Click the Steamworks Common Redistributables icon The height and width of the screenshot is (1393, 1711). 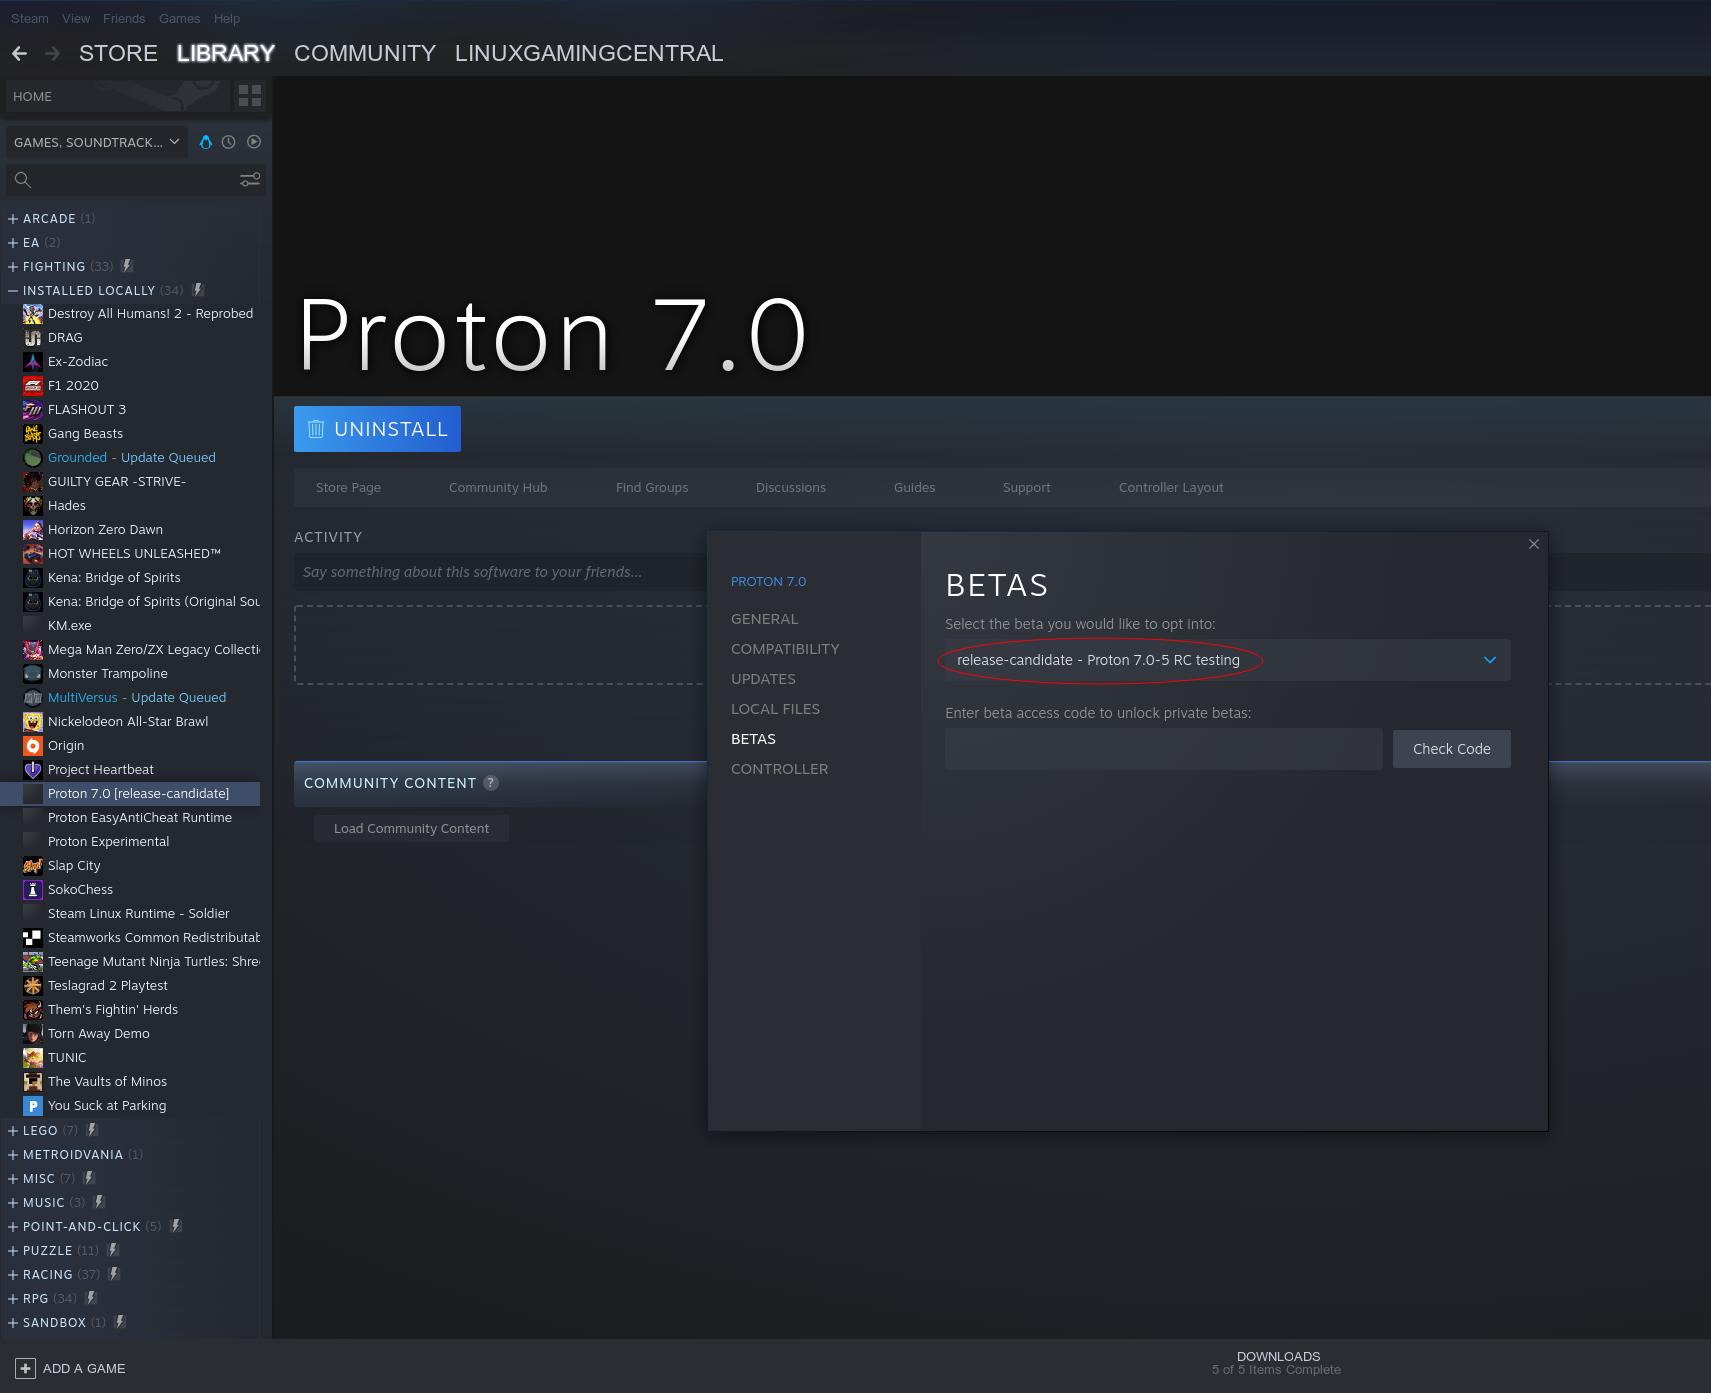33,937
